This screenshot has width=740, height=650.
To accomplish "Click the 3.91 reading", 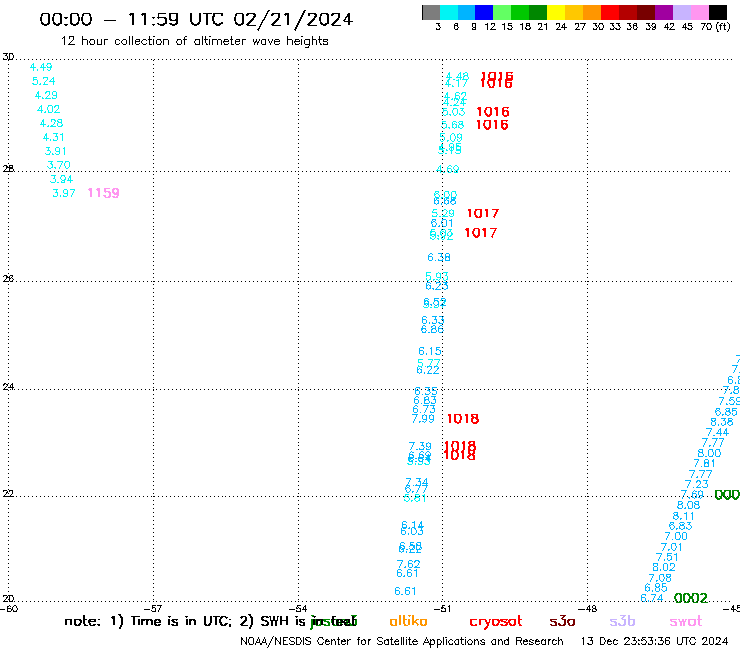I will tap(56, 151).
